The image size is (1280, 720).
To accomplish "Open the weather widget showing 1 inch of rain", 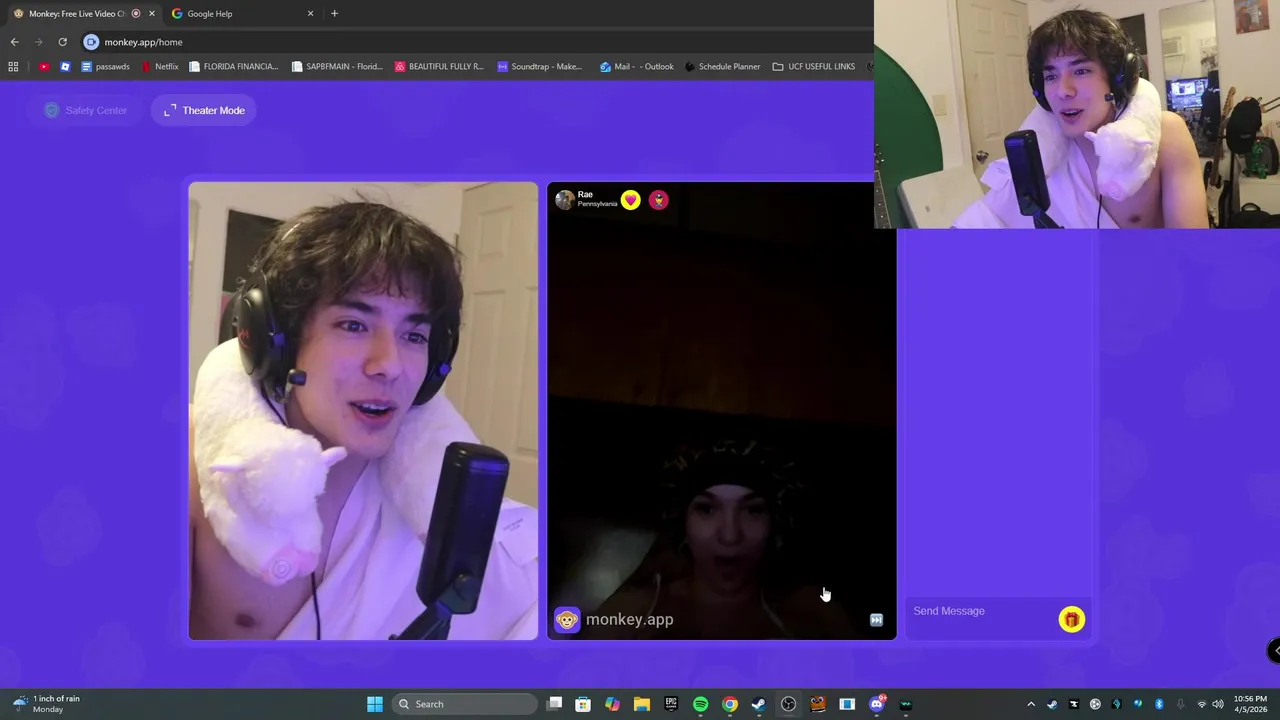I will click(x=48, y=704).
